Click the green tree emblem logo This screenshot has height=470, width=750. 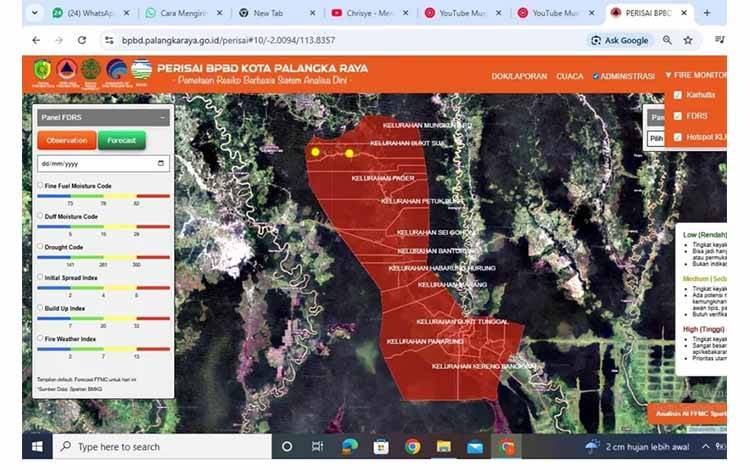pos(90,70)
